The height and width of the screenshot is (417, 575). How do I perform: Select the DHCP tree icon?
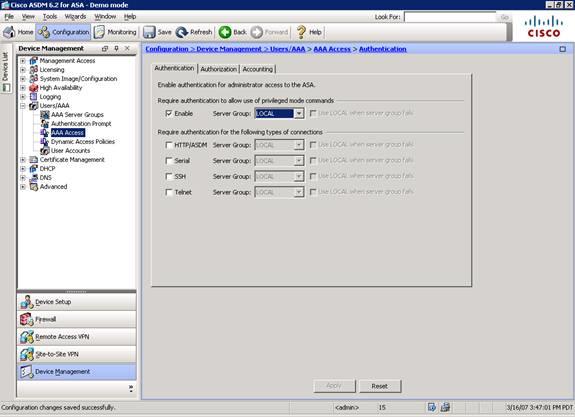(x=33, y=169)
